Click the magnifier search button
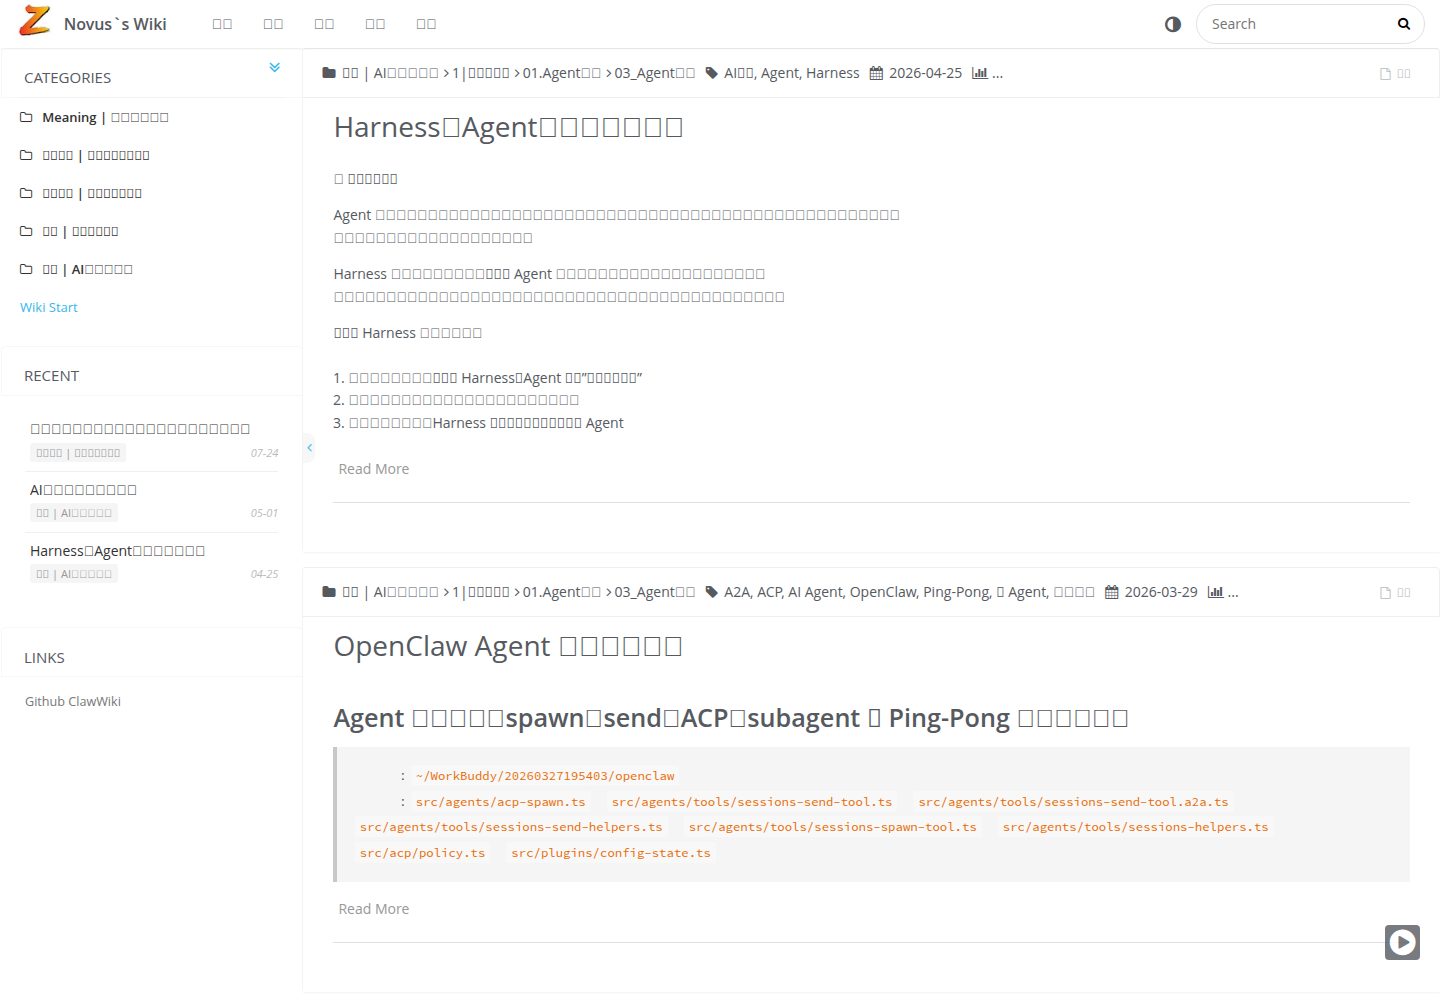 (1404, 24)
